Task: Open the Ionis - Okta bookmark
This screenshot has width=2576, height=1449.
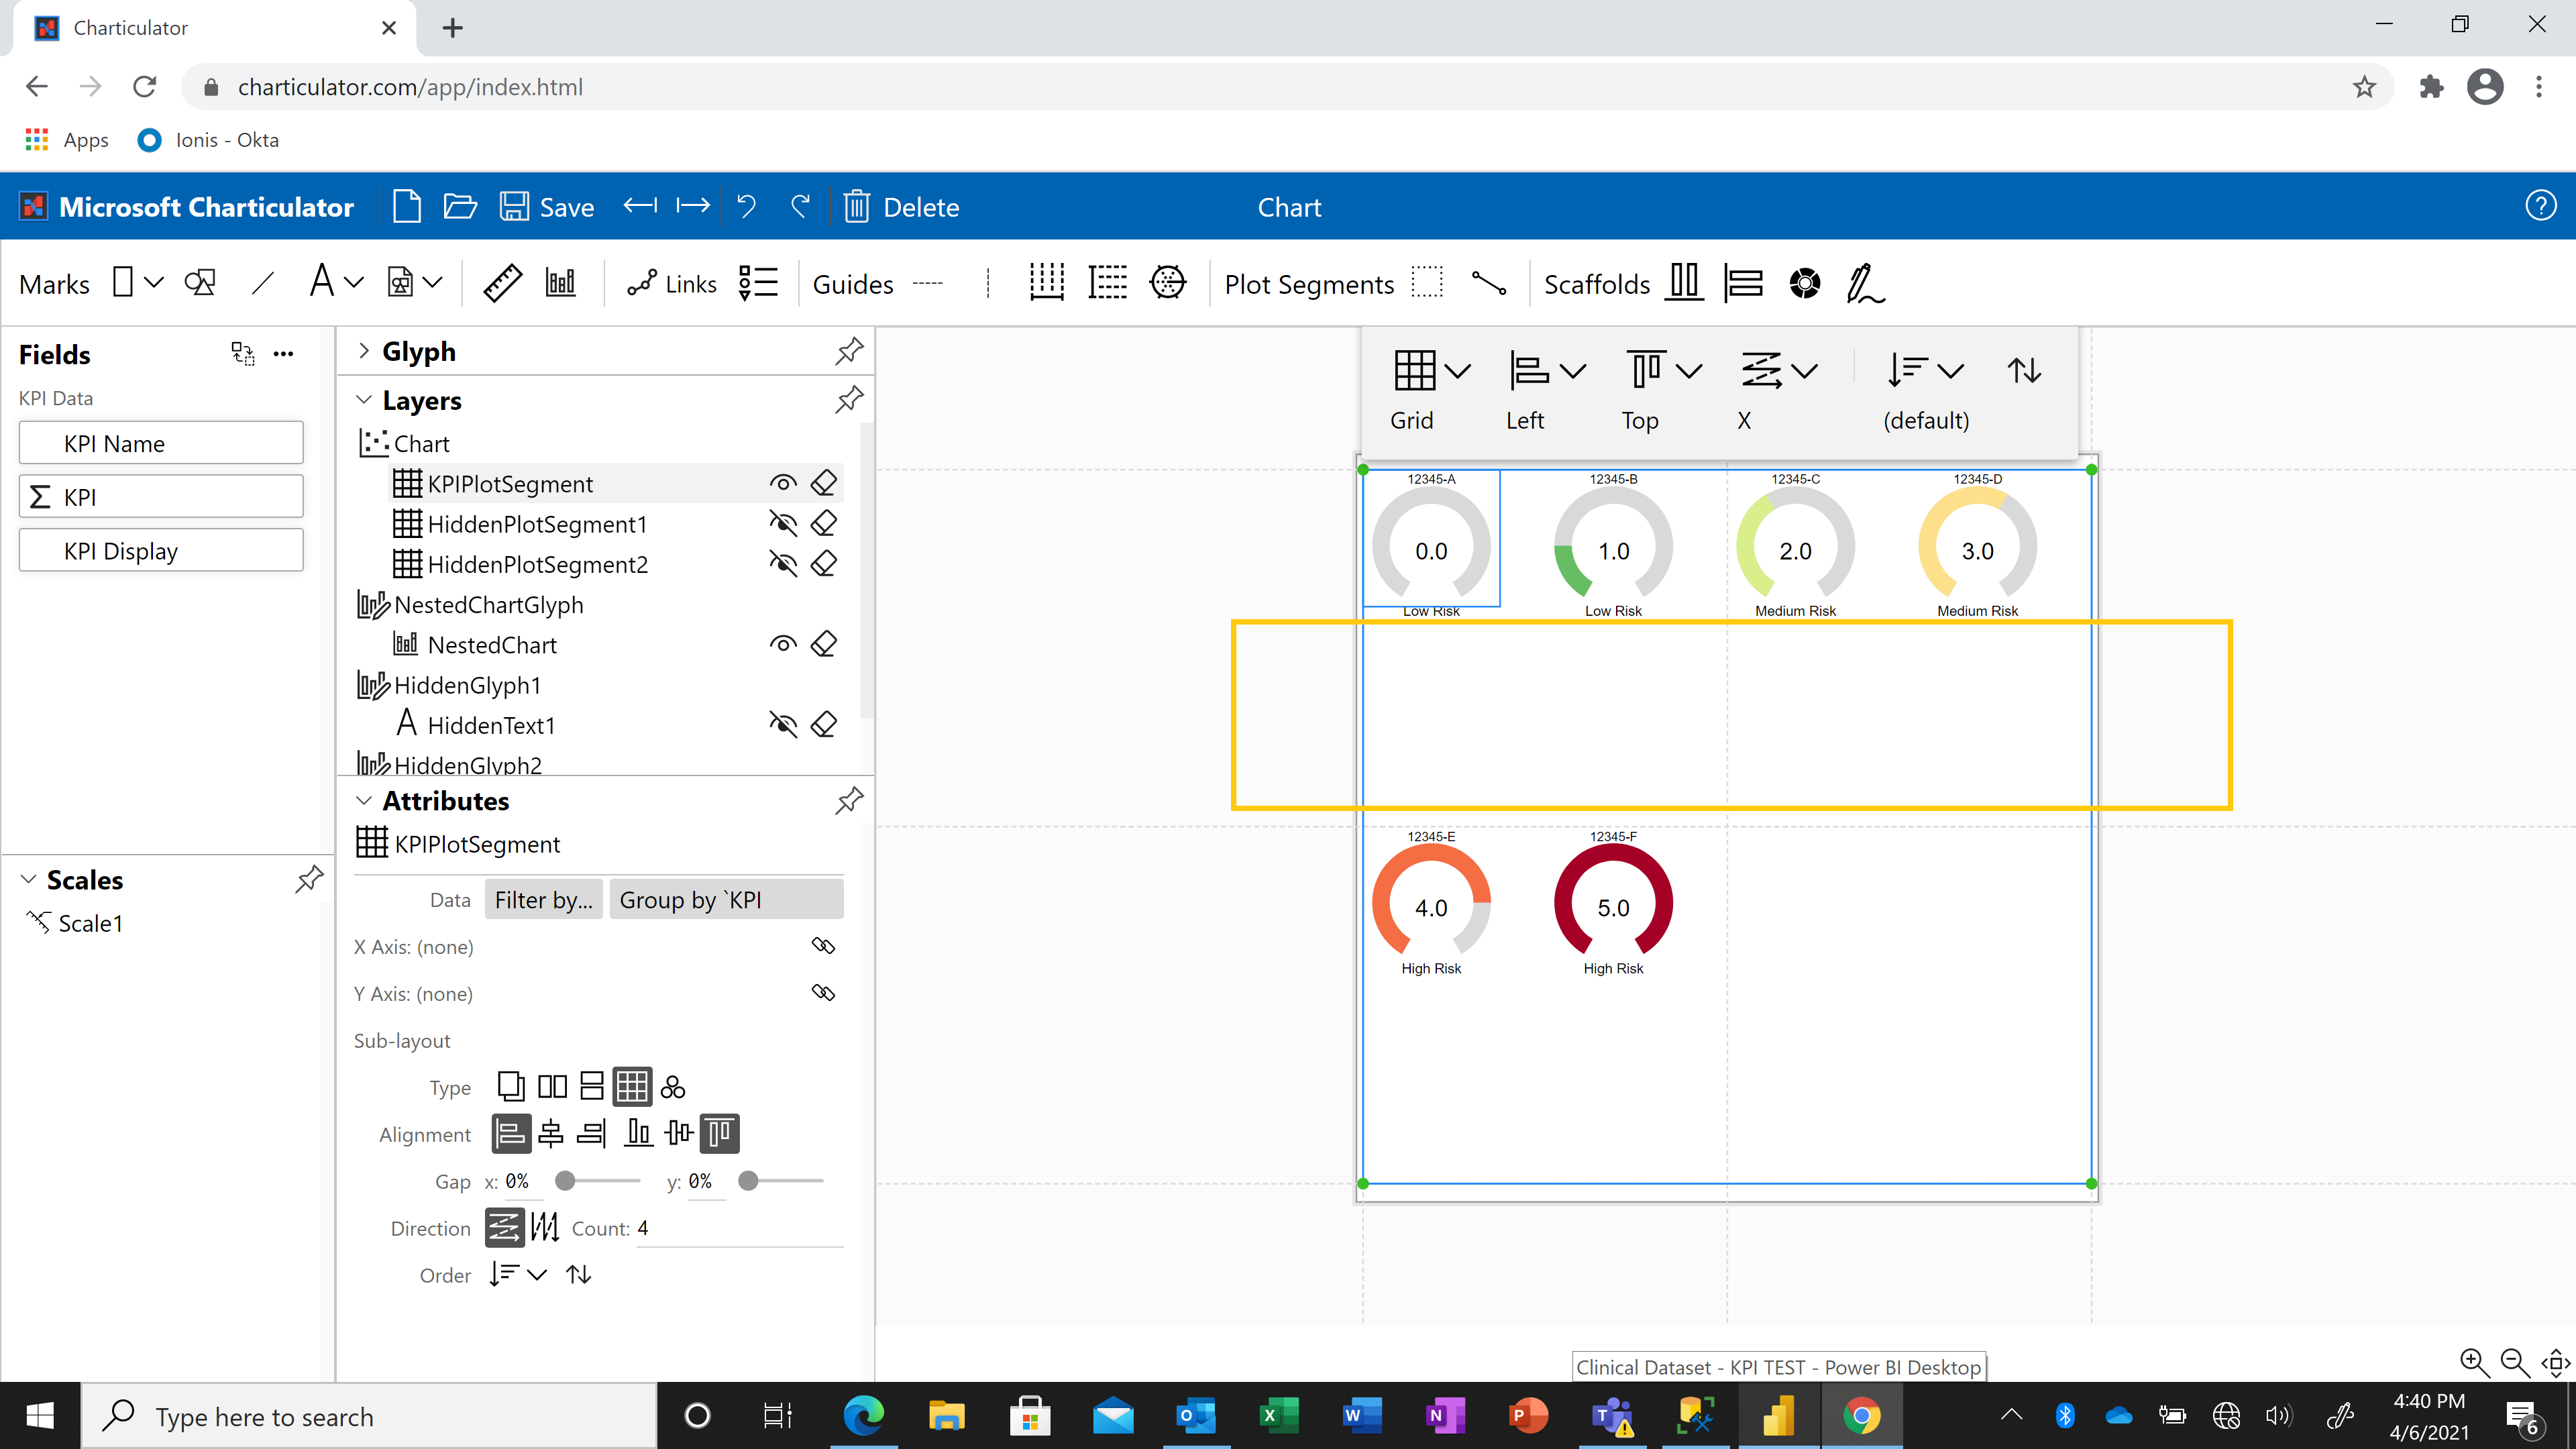Action: (x=207, y=139)
